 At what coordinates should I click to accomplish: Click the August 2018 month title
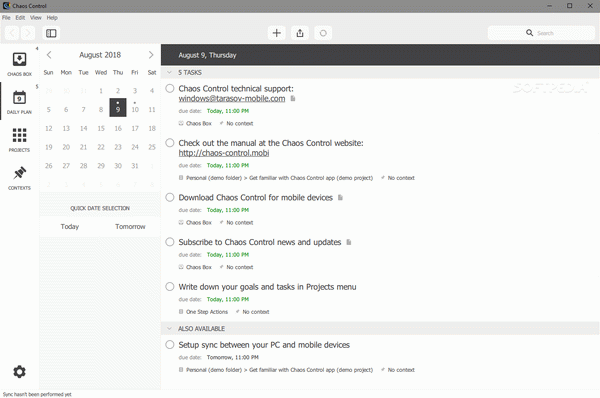(100, 55)
